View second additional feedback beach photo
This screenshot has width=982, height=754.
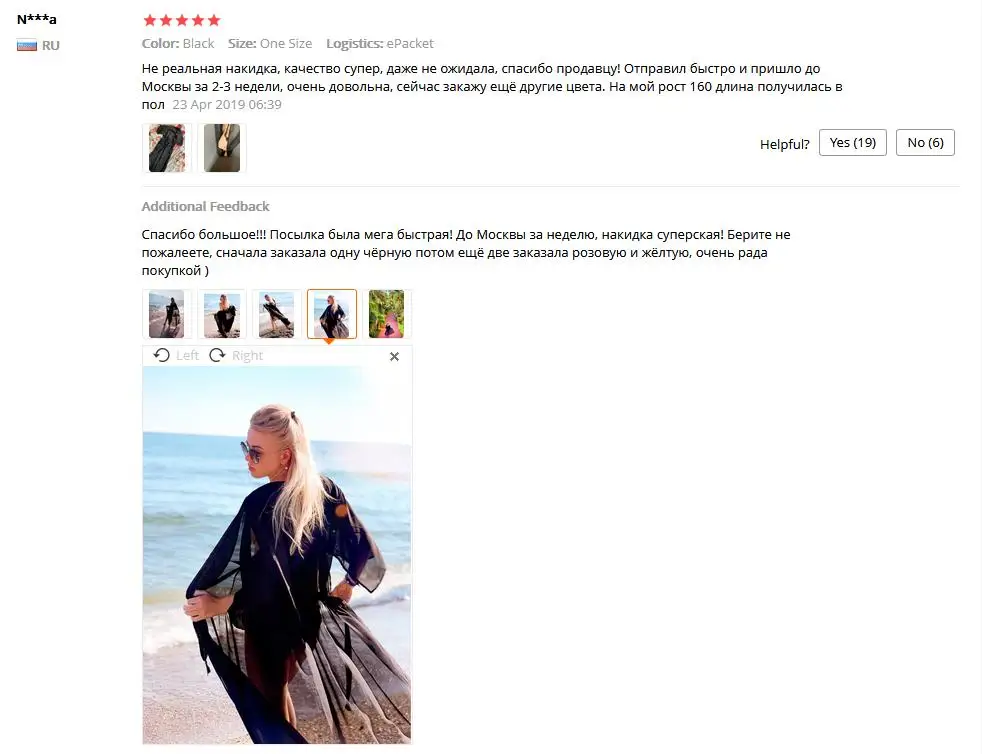222,314
